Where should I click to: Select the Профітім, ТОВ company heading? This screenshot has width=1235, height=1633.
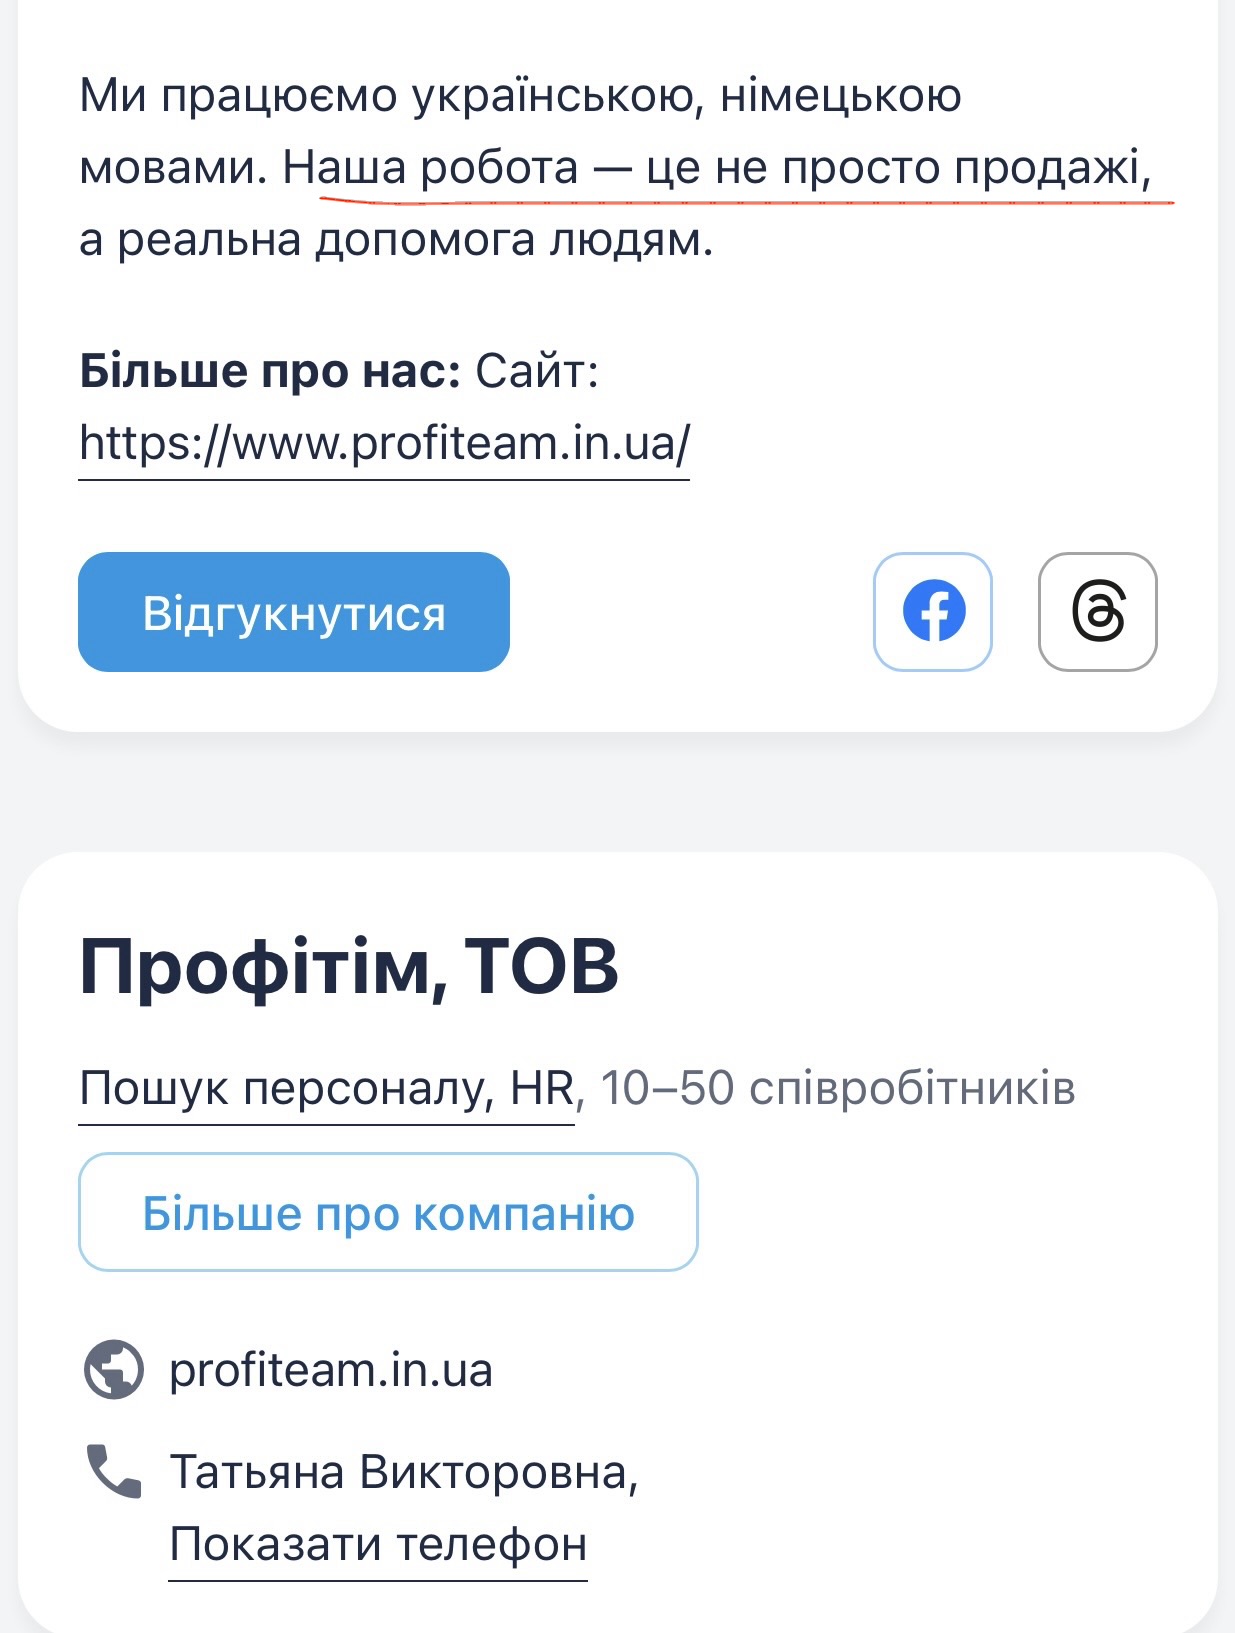click(349, 967)
